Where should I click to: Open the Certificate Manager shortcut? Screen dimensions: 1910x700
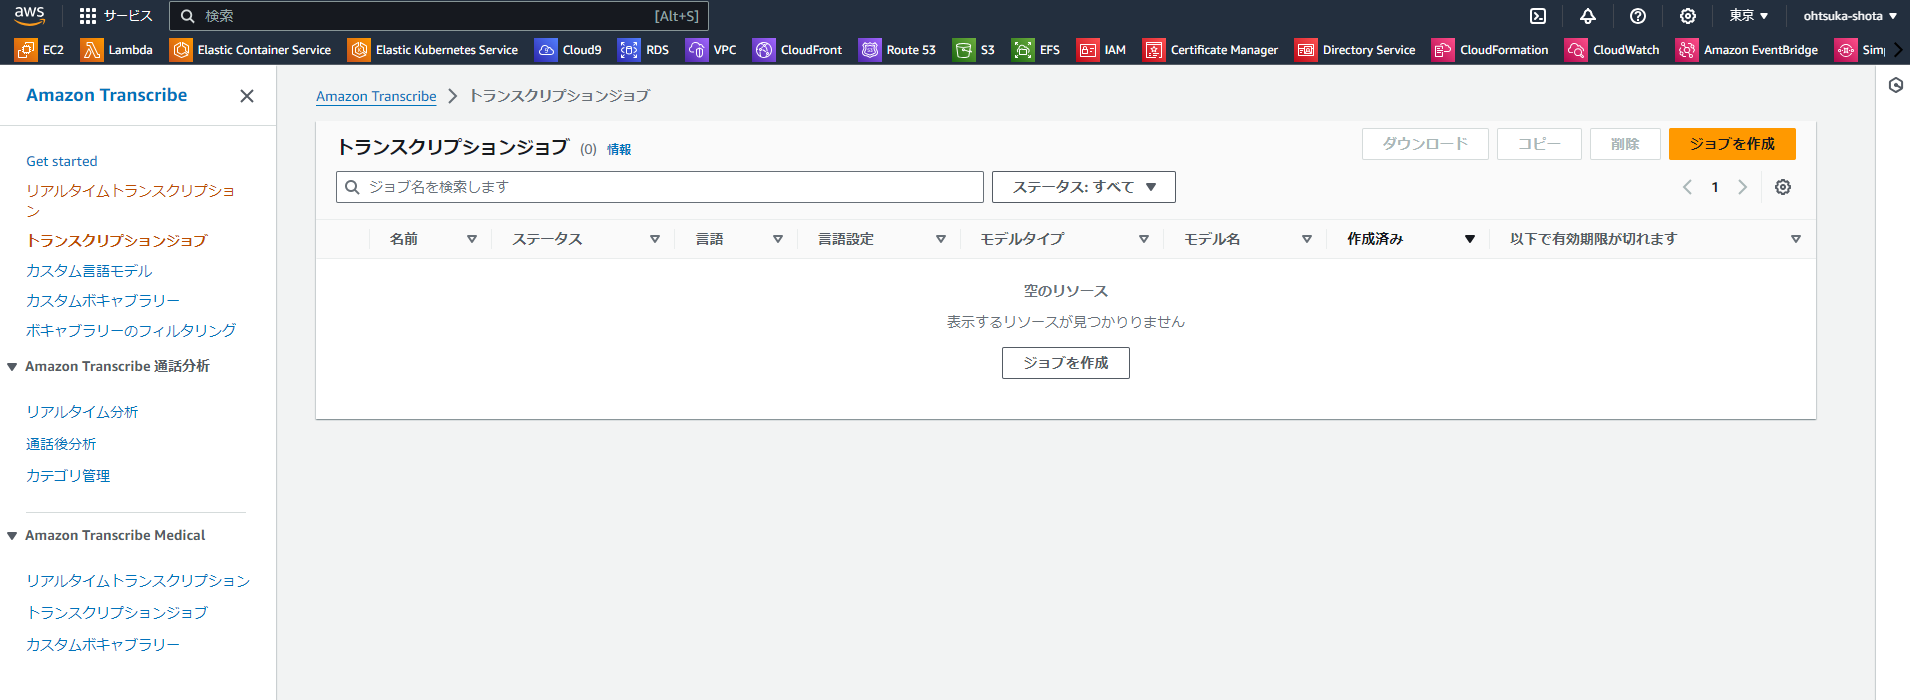[x=1211, y=49]
